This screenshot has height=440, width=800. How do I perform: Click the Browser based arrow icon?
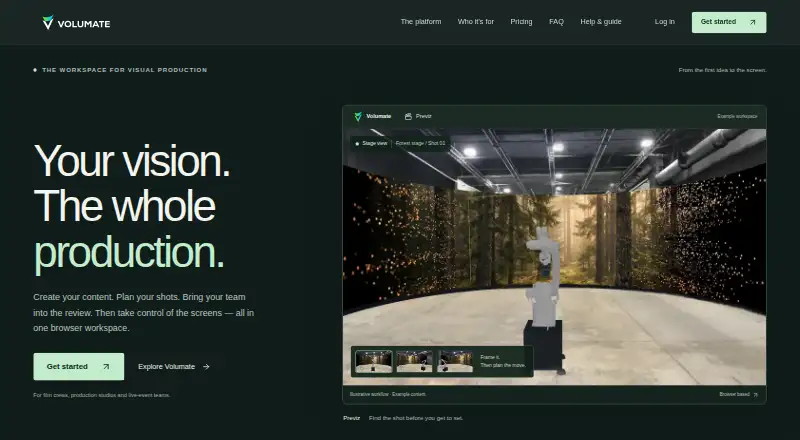point(756,395)
